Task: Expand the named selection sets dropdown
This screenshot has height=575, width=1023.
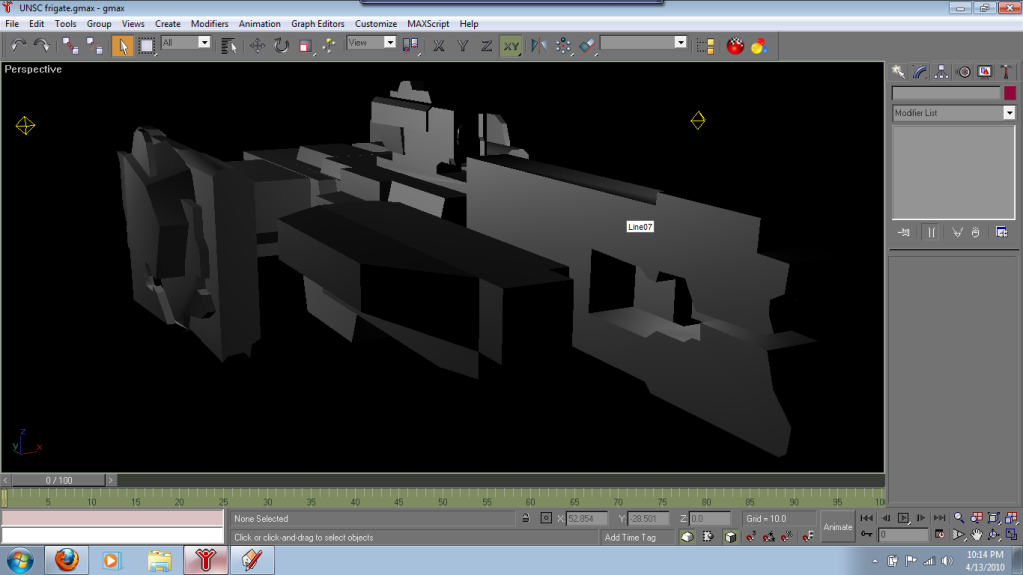Action: (x=680, y=42)
